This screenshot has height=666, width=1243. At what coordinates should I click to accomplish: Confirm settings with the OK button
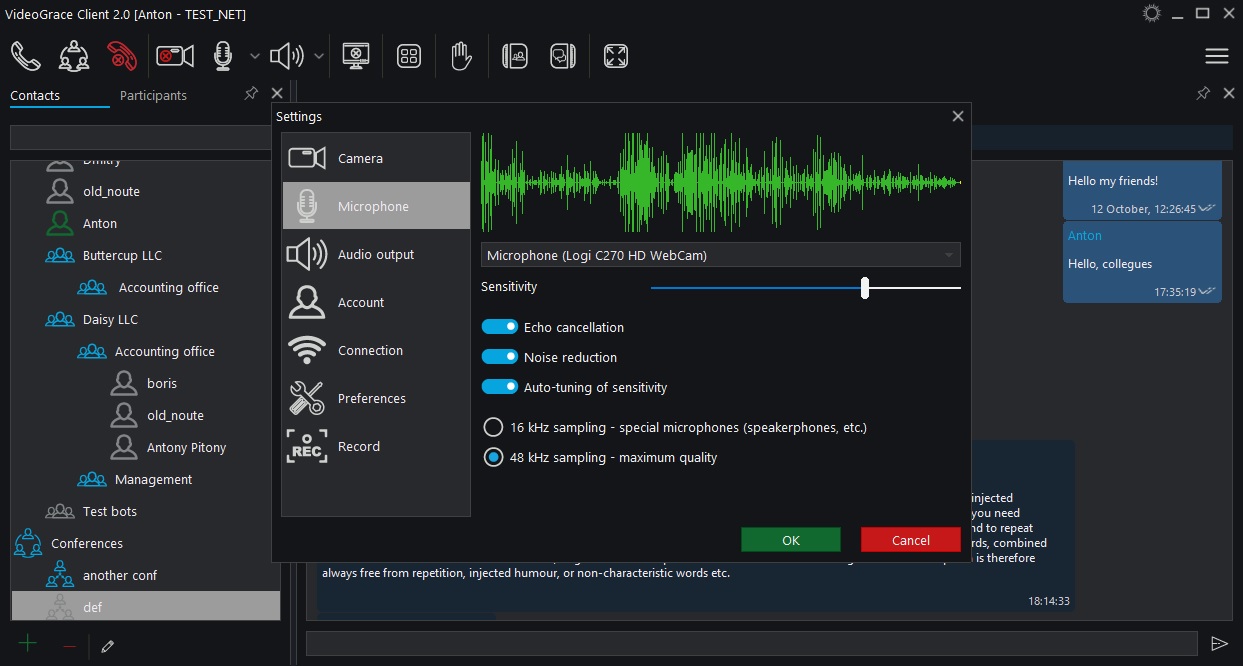(x=791, y=540)
